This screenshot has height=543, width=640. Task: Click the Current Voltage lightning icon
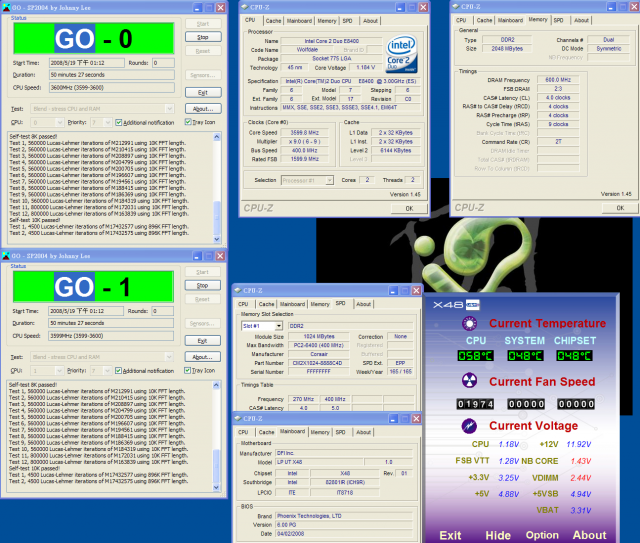click(469, 426)
